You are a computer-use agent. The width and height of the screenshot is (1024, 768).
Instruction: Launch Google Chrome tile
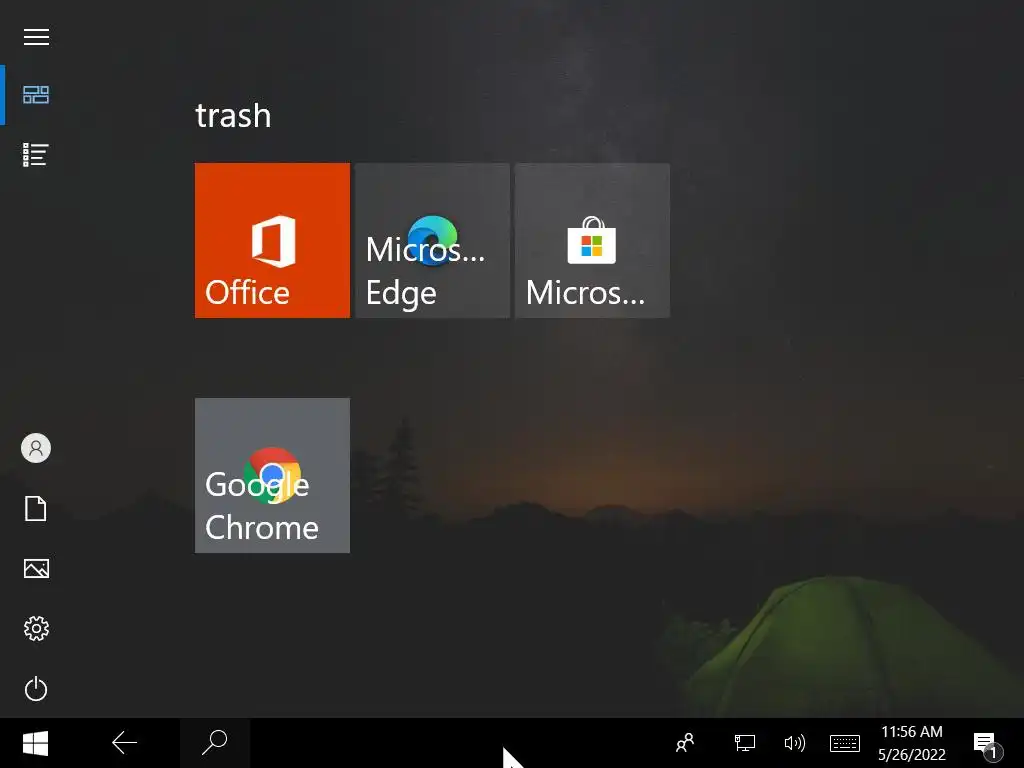point(272,475)
